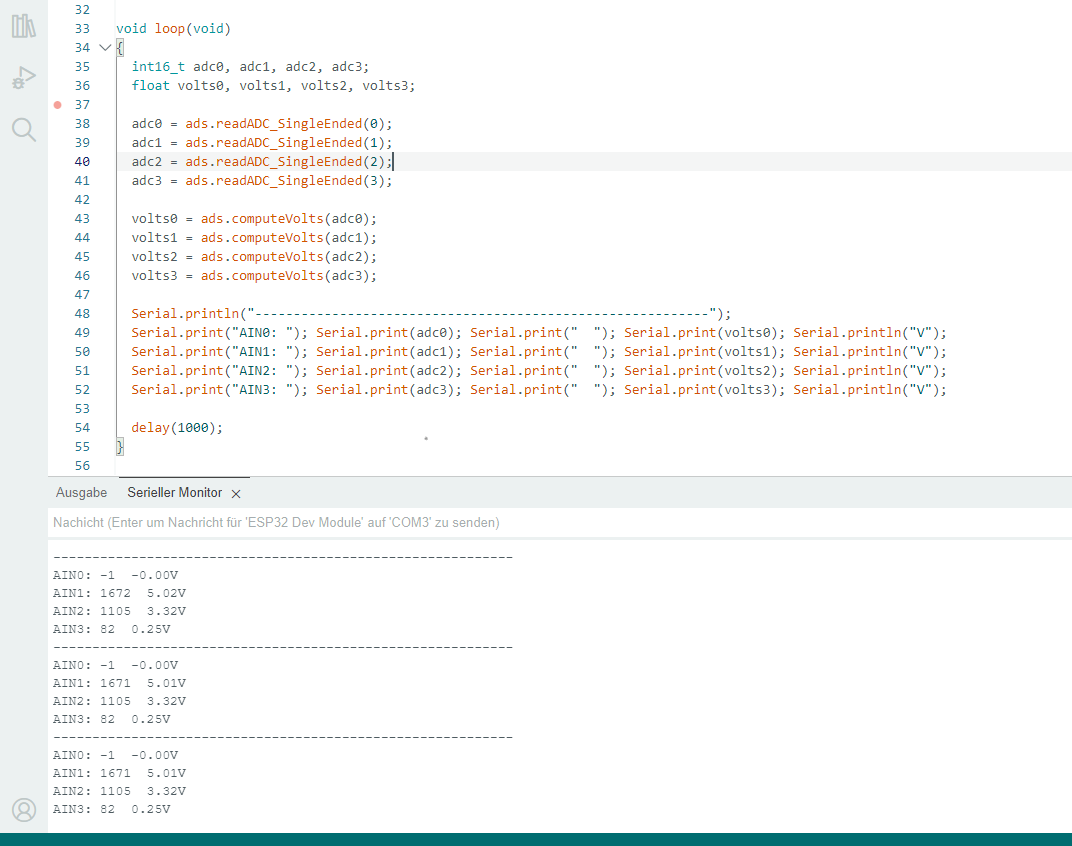Click the closing brace on line 55

coord(120,447)
